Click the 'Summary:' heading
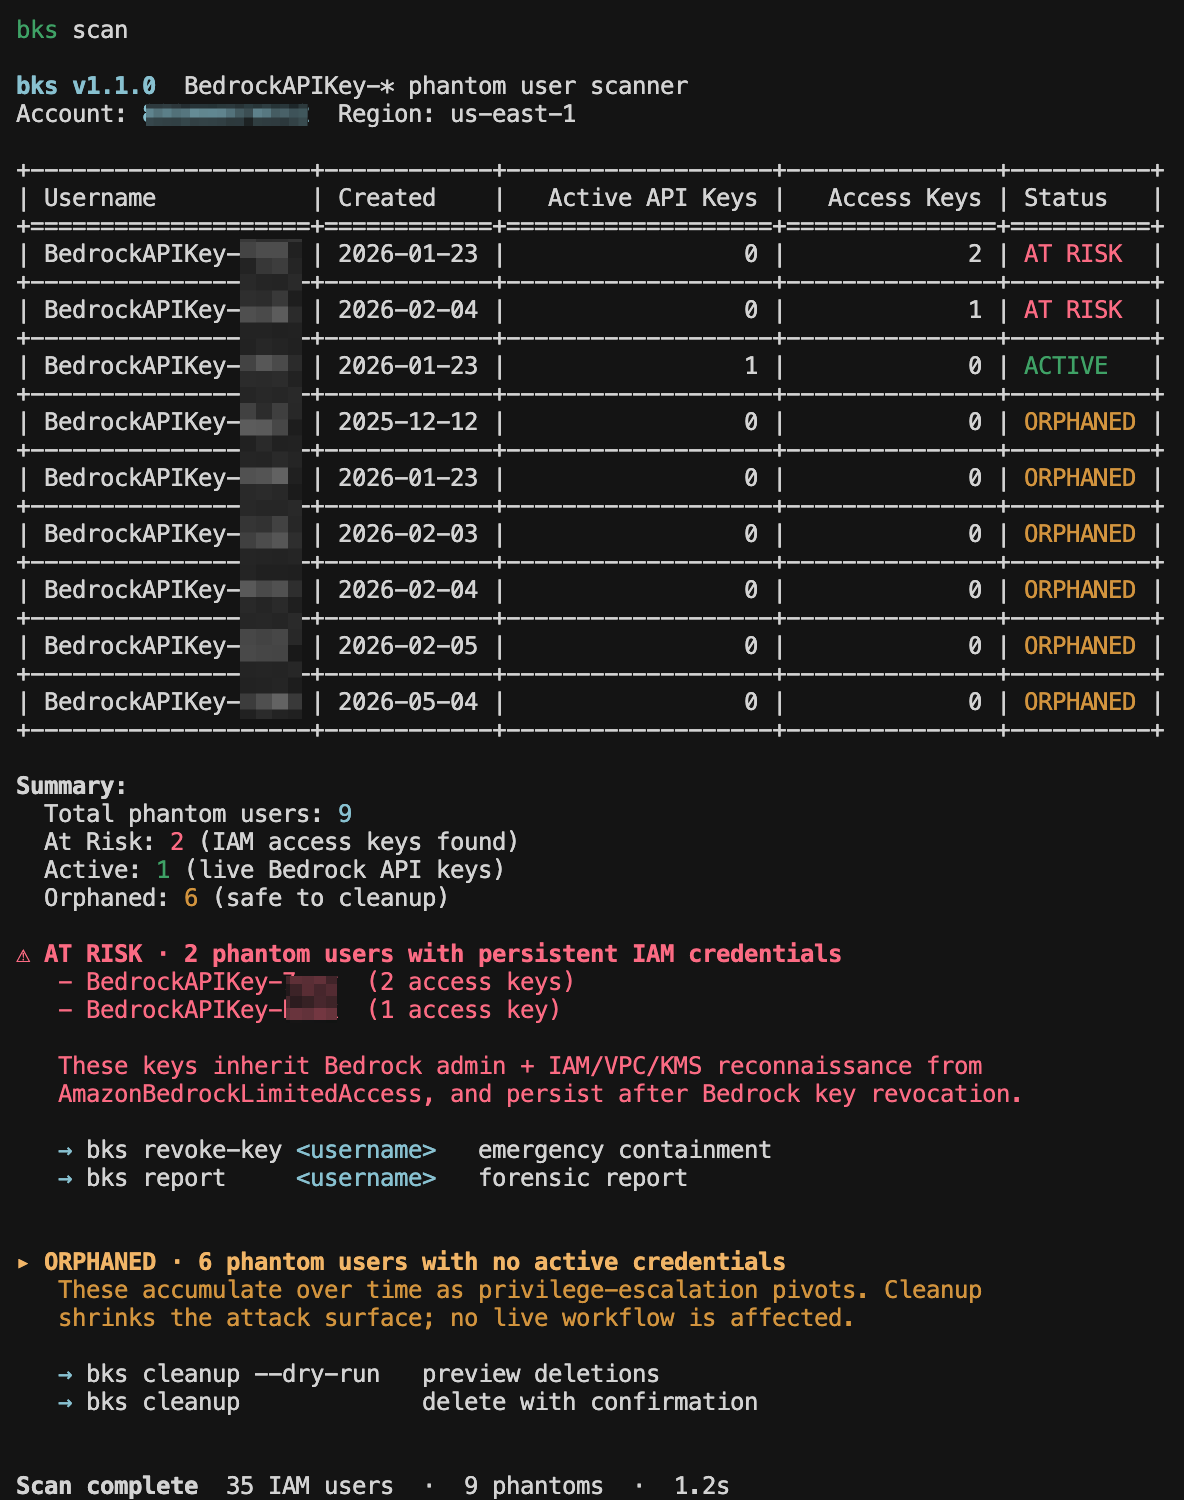Screen dimensions: 1184x1500 pyautogui.click(x=72, y=786)
